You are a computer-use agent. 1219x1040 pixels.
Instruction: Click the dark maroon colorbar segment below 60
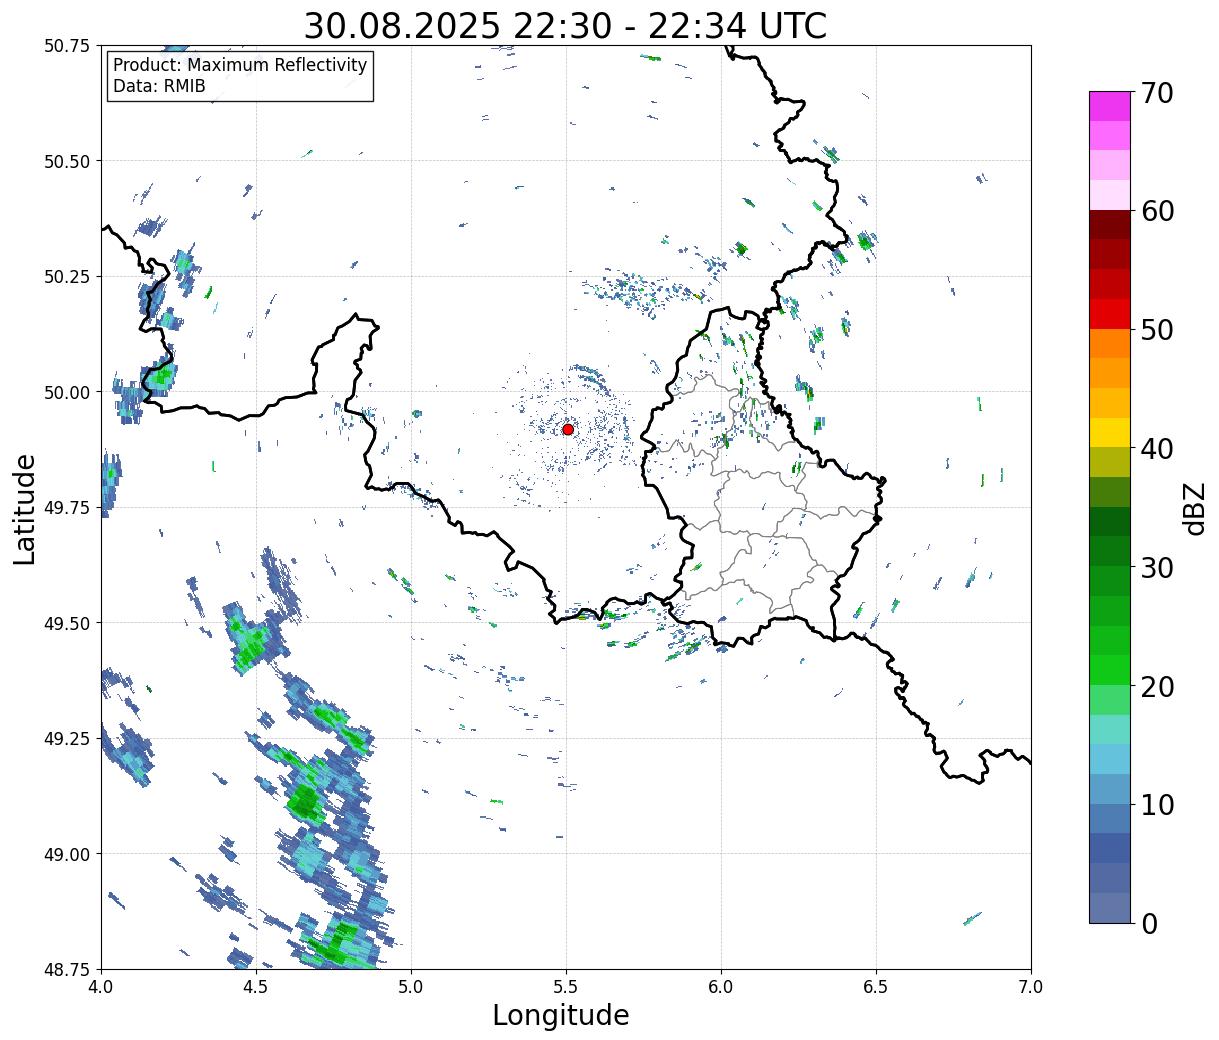pyautogui.click(x=1110, y=225)
